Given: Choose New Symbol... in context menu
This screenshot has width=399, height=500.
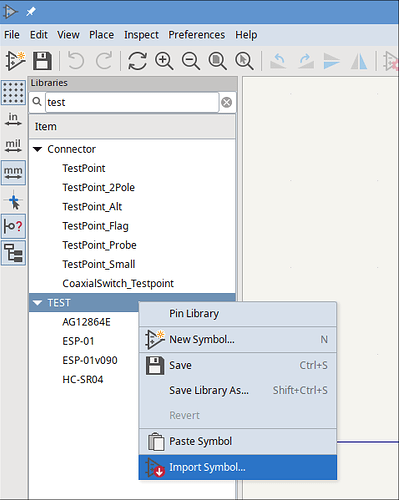Looking at the screenshot, I should (x=238, y=339).
